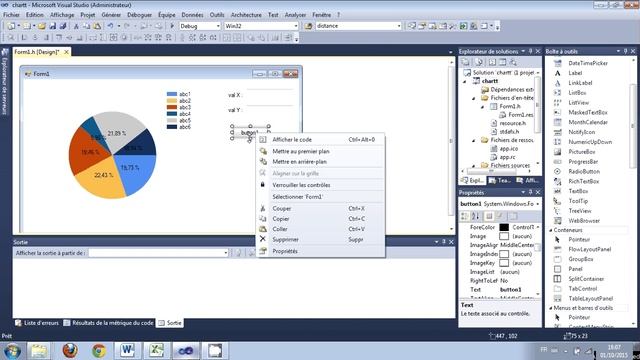The height and width of the screenshot is (360, 640).
Task: Select the ListView control in toolbox
Action: [x=578, y=102]
